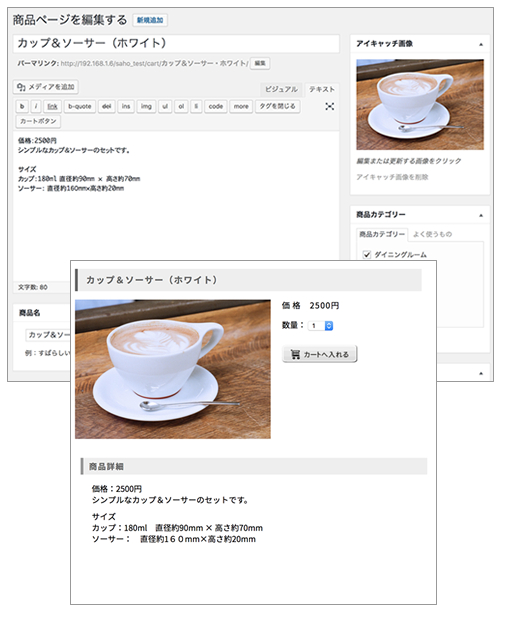Click the メディアを追加 button
Screen dimensions: 532x626
point(46,87)
